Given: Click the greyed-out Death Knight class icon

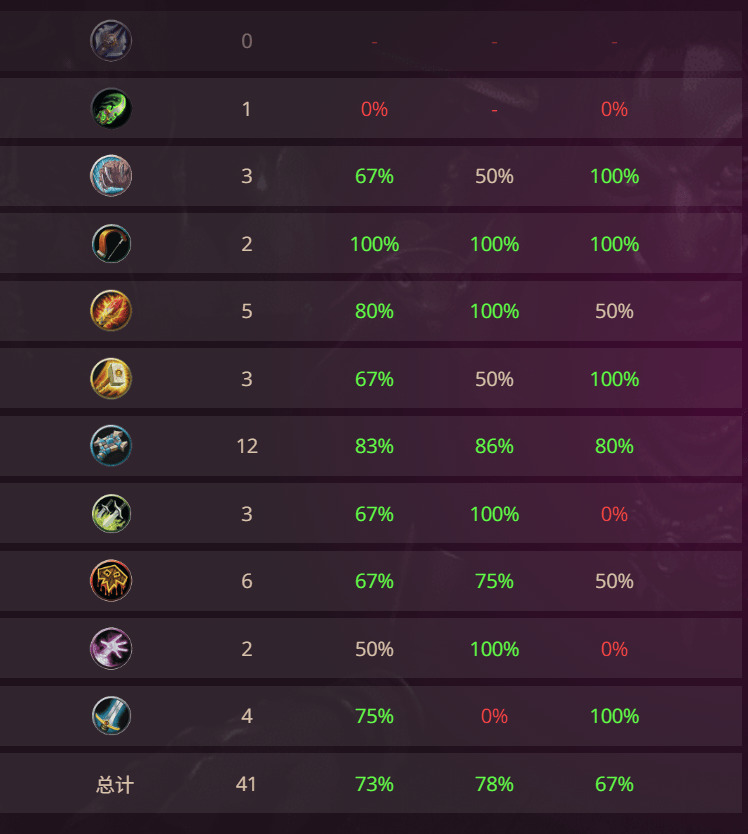Looking at the screenshot, I should click(x=111, y=41).
